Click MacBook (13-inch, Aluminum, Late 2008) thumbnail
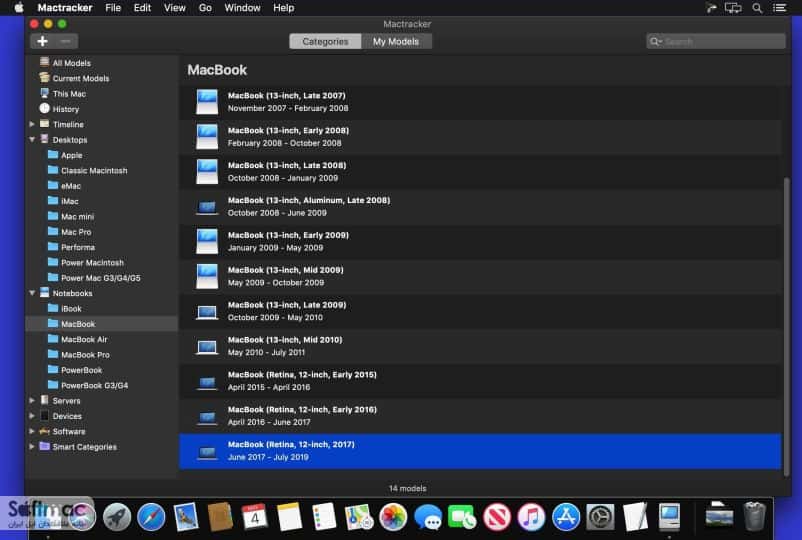The width and height of the screenshot is (802, 540). (x=207, y=207)
